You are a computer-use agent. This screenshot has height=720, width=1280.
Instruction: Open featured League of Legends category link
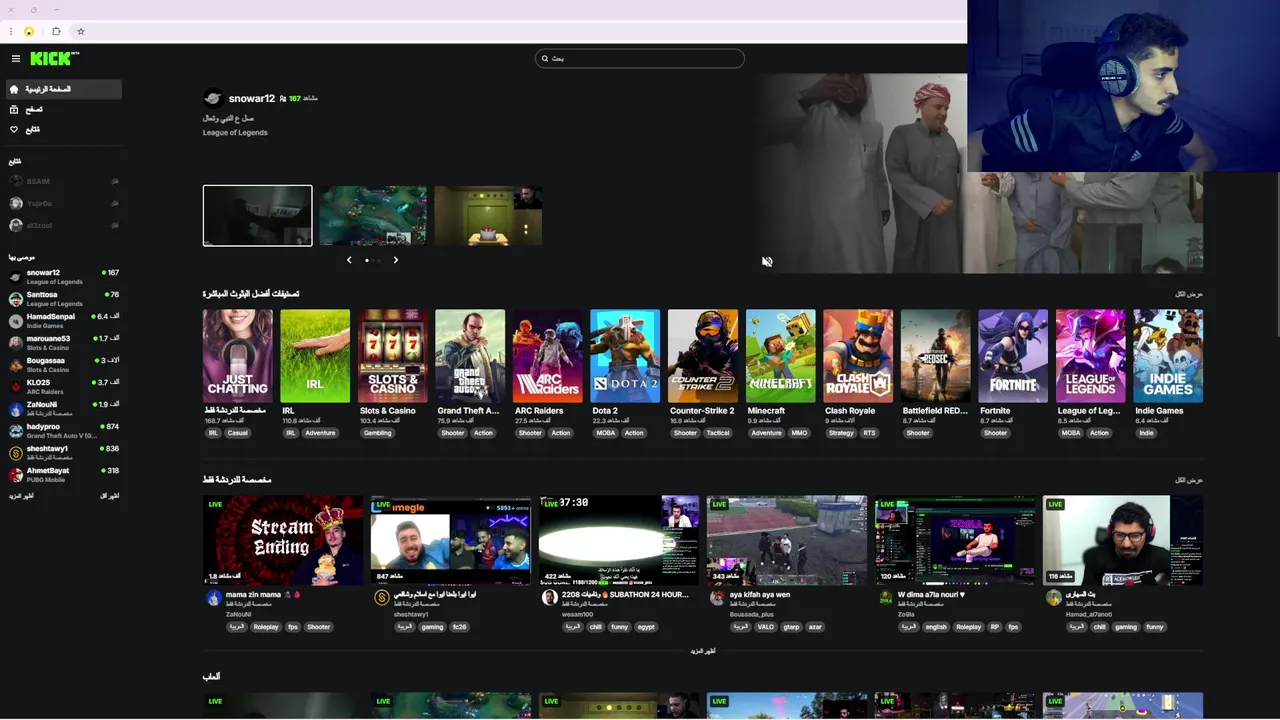235,133
